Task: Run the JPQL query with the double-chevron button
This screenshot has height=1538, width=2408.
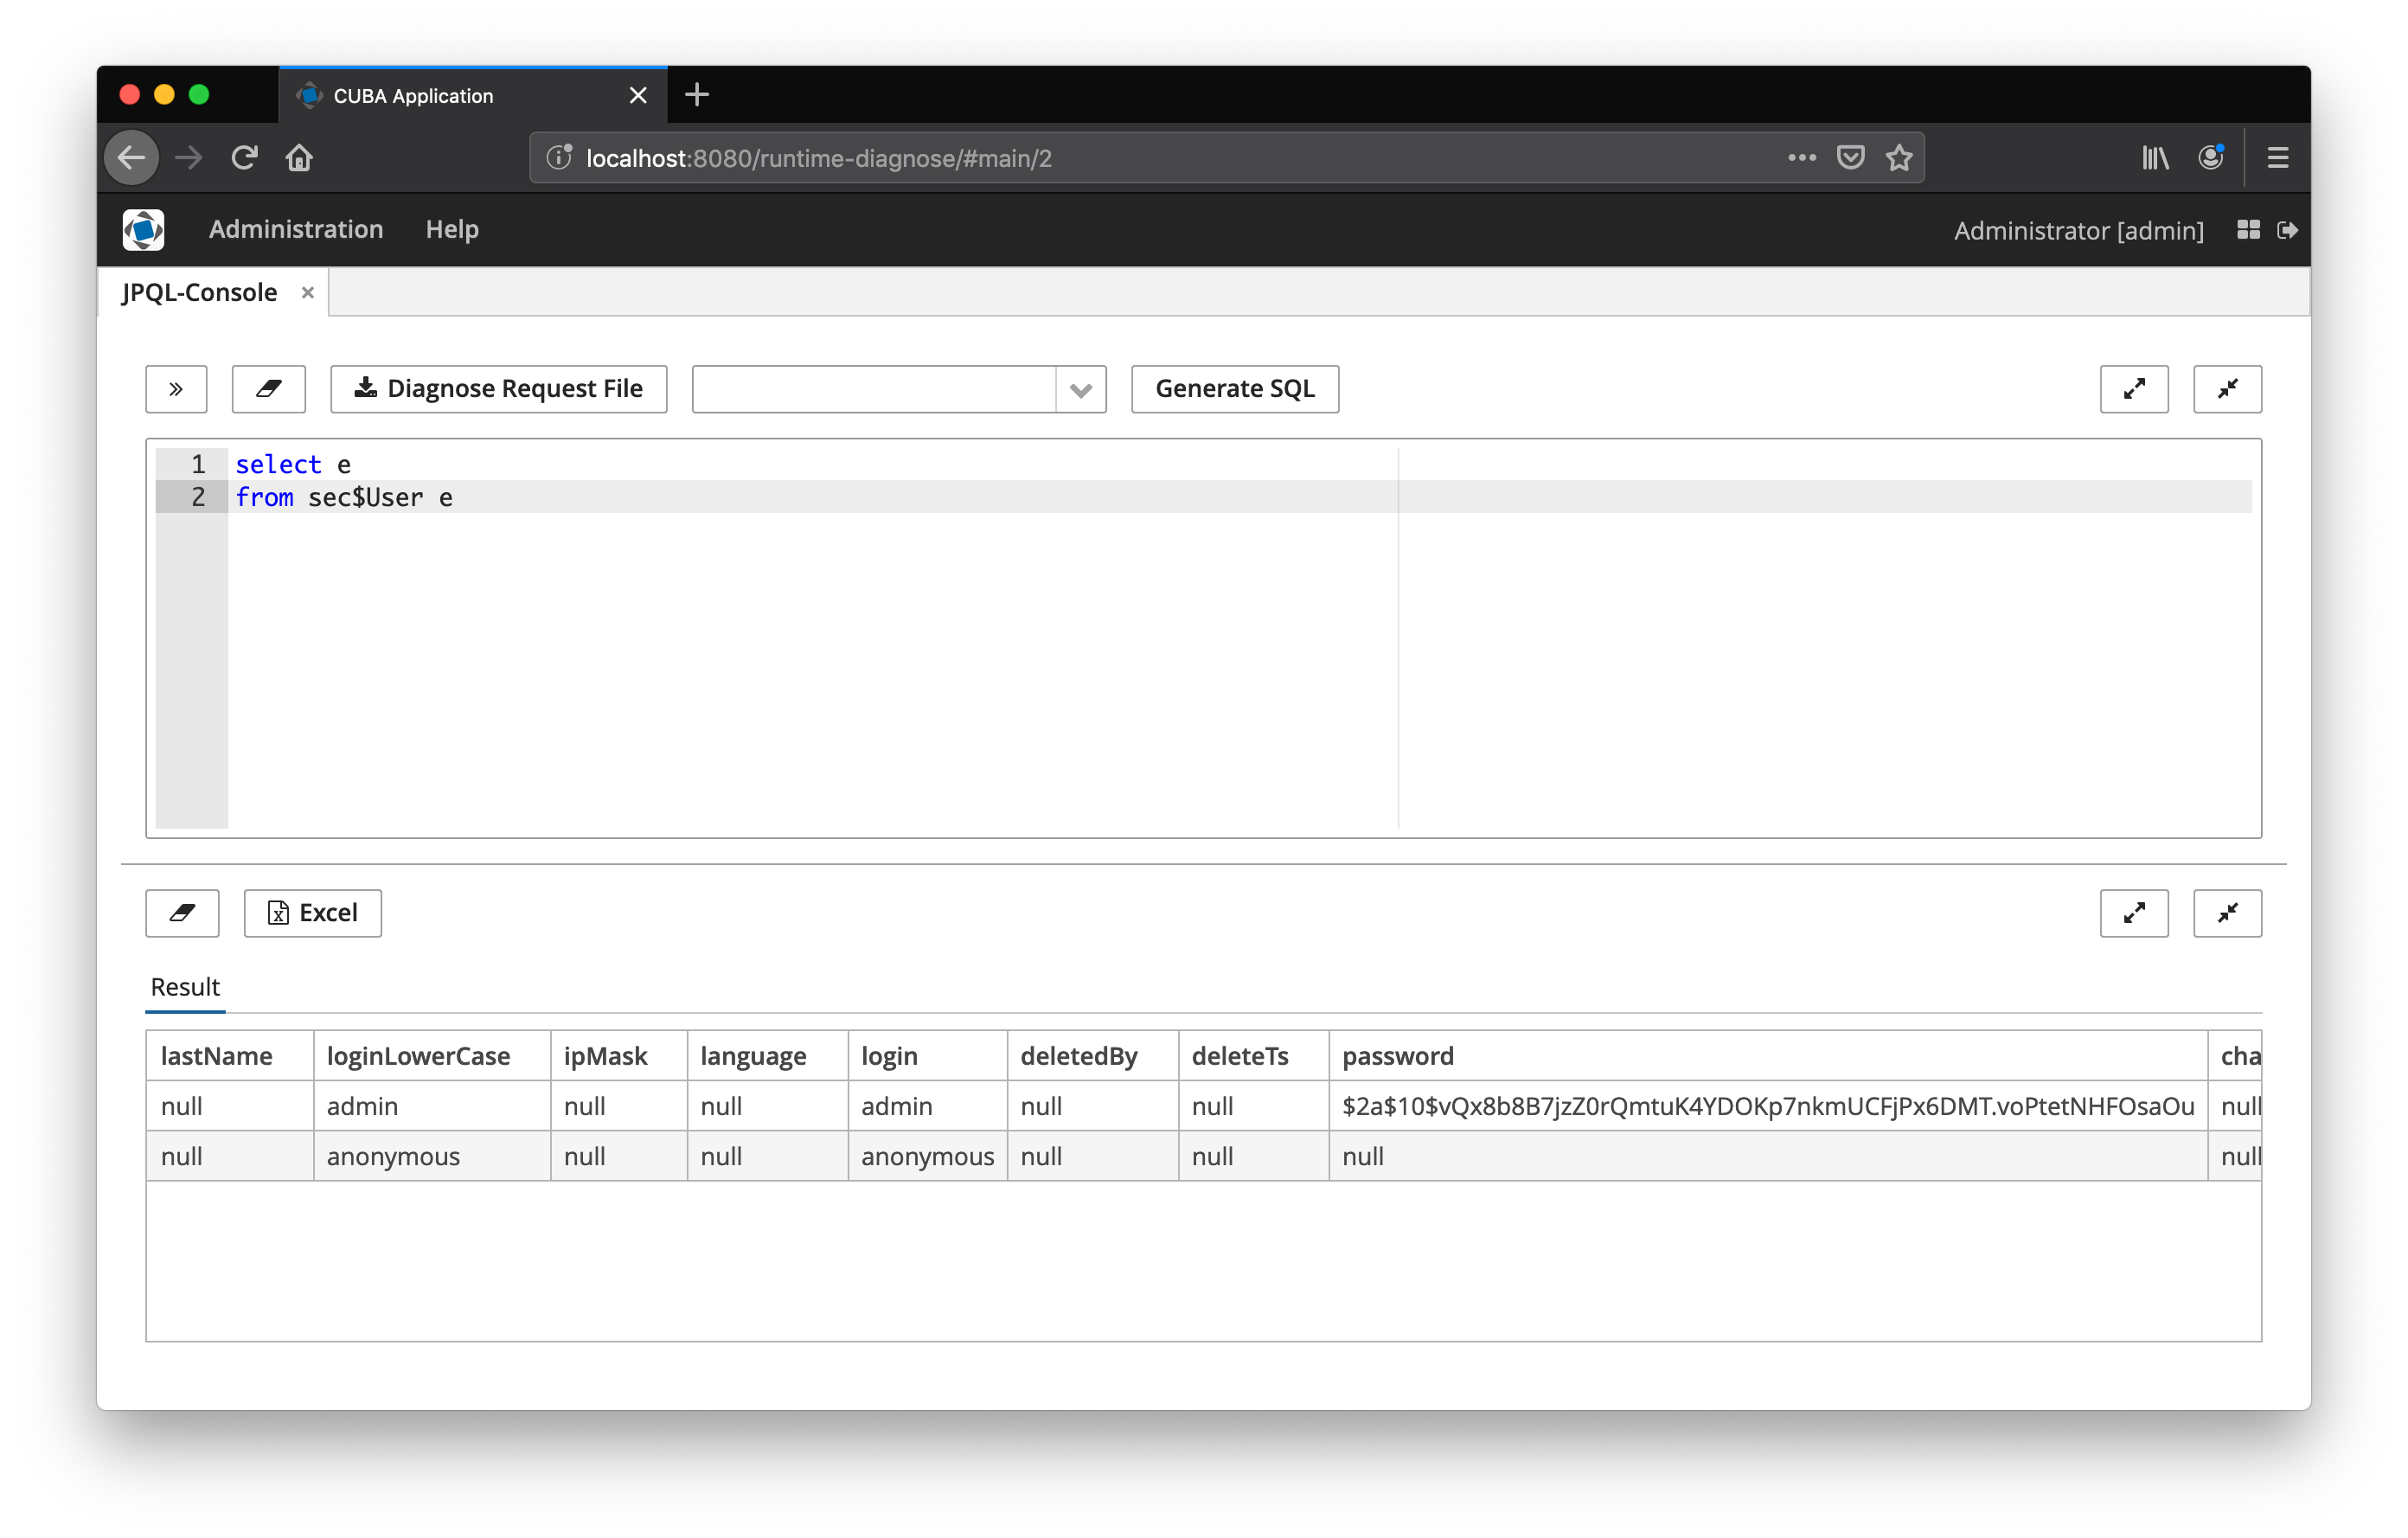Action: (x=176, y=389)
